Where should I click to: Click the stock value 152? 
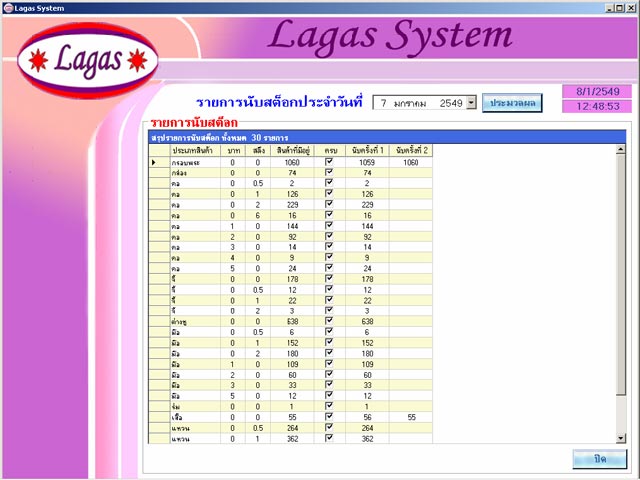pos(292,343)
